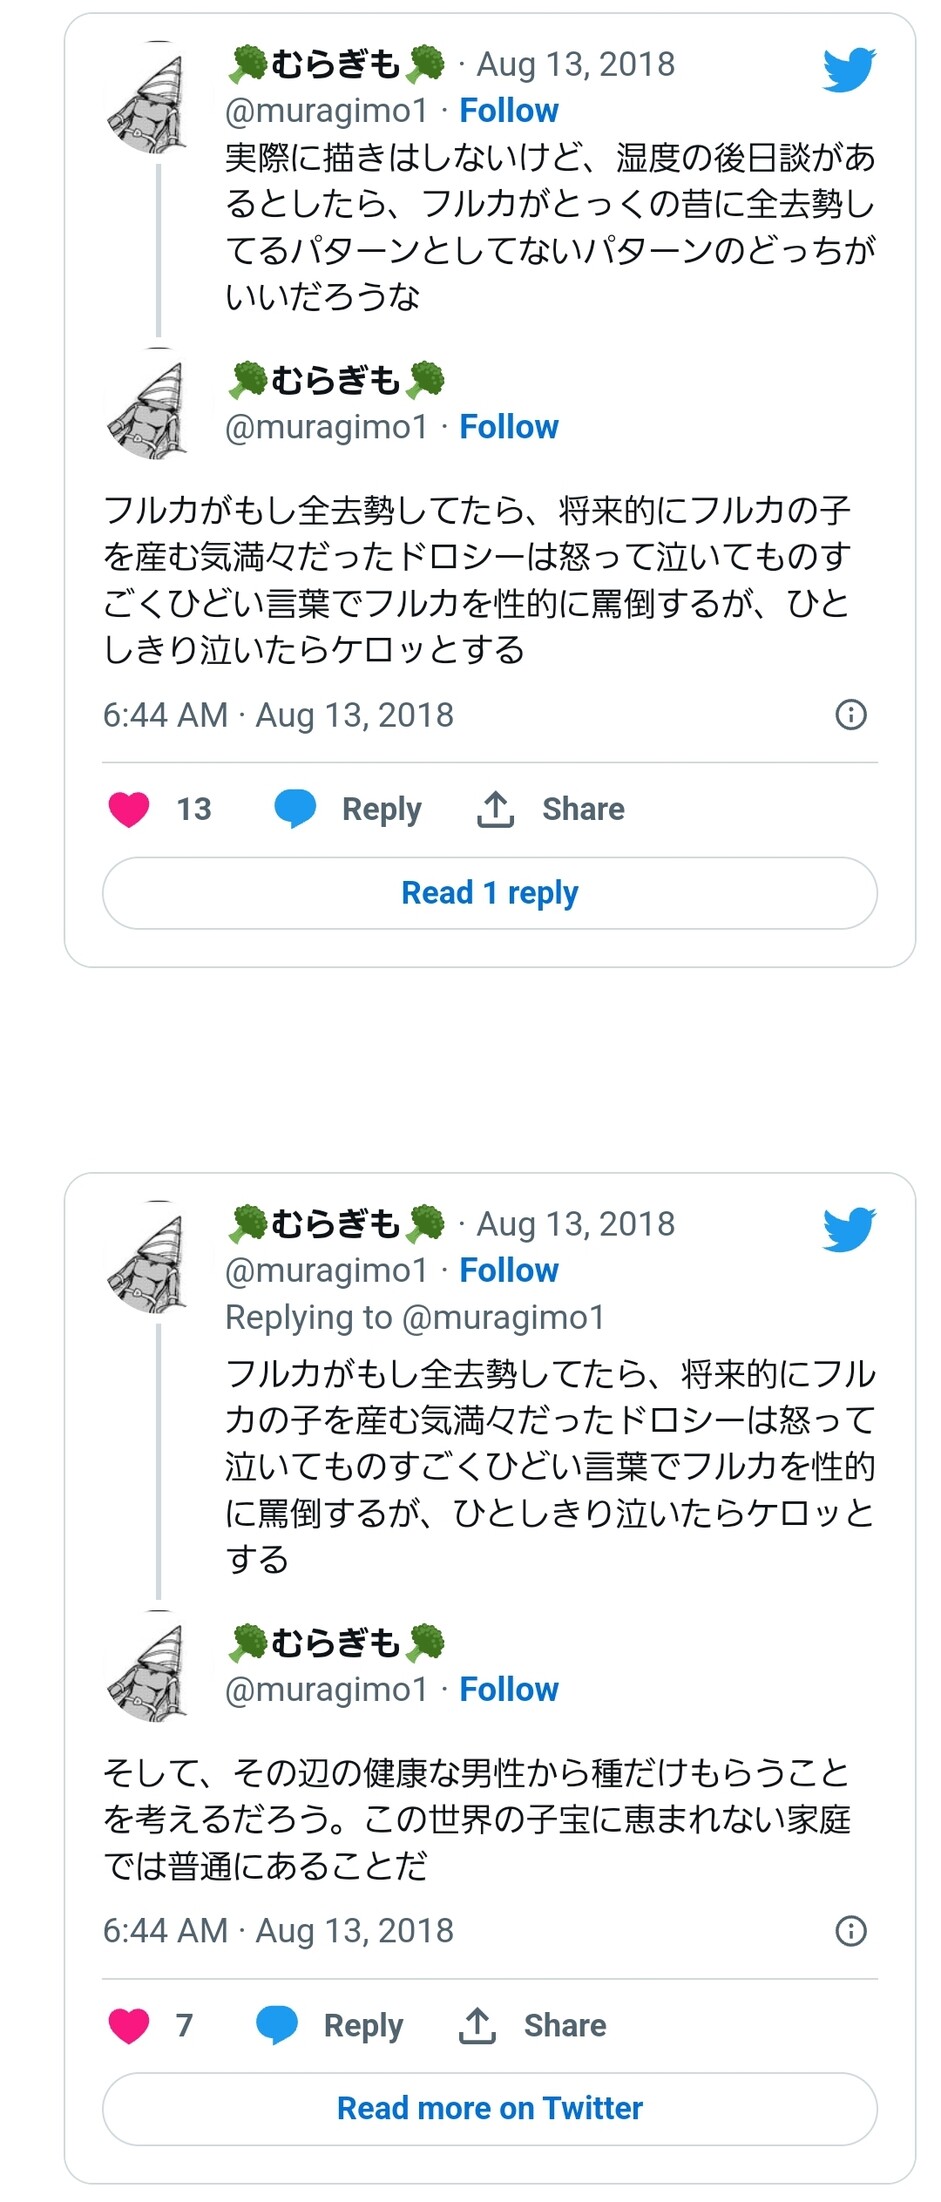The width and height of the screenshot is (941, 2202).
Task: Follow @muragimo1 from first card's main tweet
Action: pos(508,427)
